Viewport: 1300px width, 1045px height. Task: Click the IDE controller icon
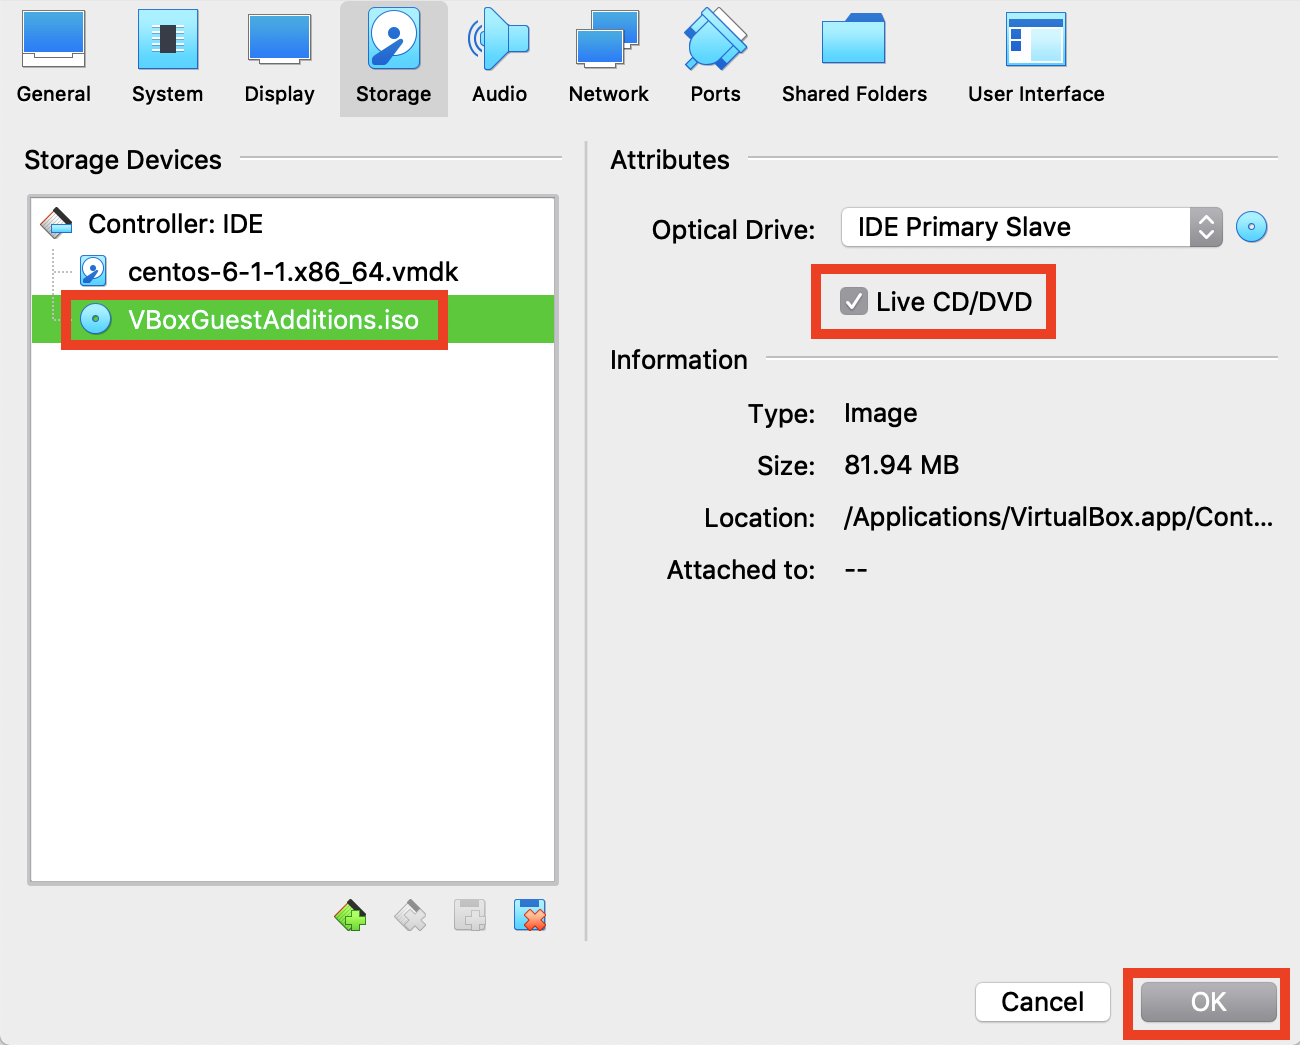pos(56,223)
